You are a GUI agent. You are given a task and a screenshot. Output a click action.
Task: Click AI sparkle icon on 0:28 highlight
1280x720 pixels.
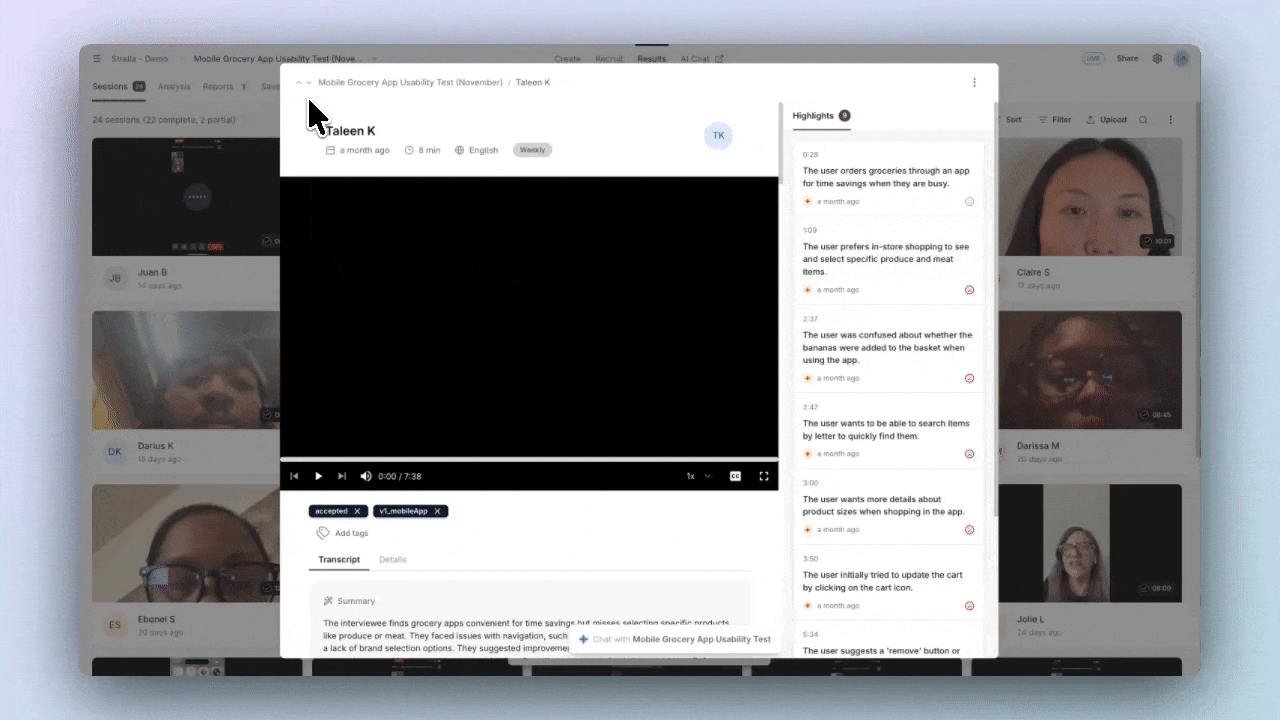pos(808,201)
